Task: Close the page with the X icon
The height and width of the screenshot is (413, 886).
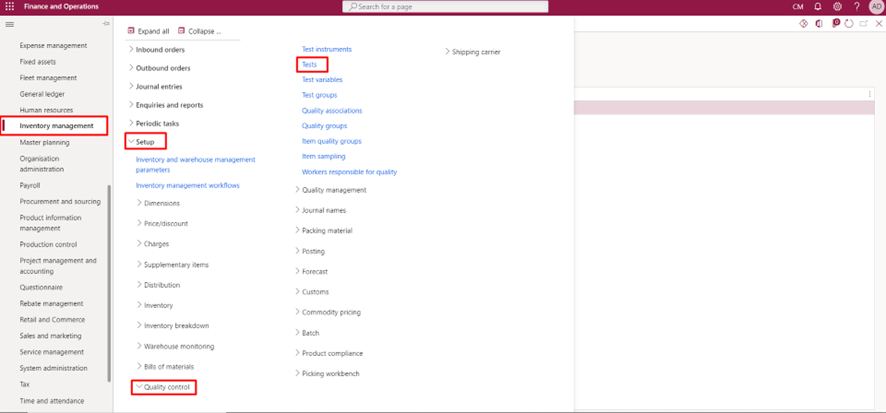Action: pyautogui.click(x=879, y=24)
